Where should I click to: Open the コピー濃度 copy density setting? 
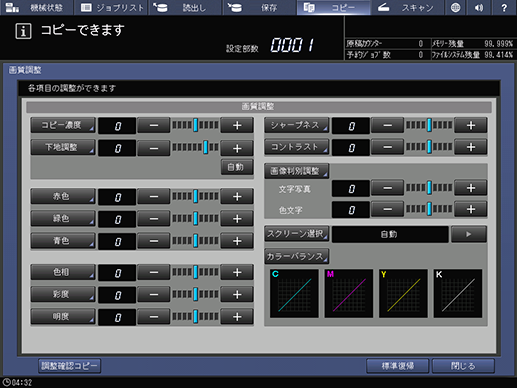(63, 125)
